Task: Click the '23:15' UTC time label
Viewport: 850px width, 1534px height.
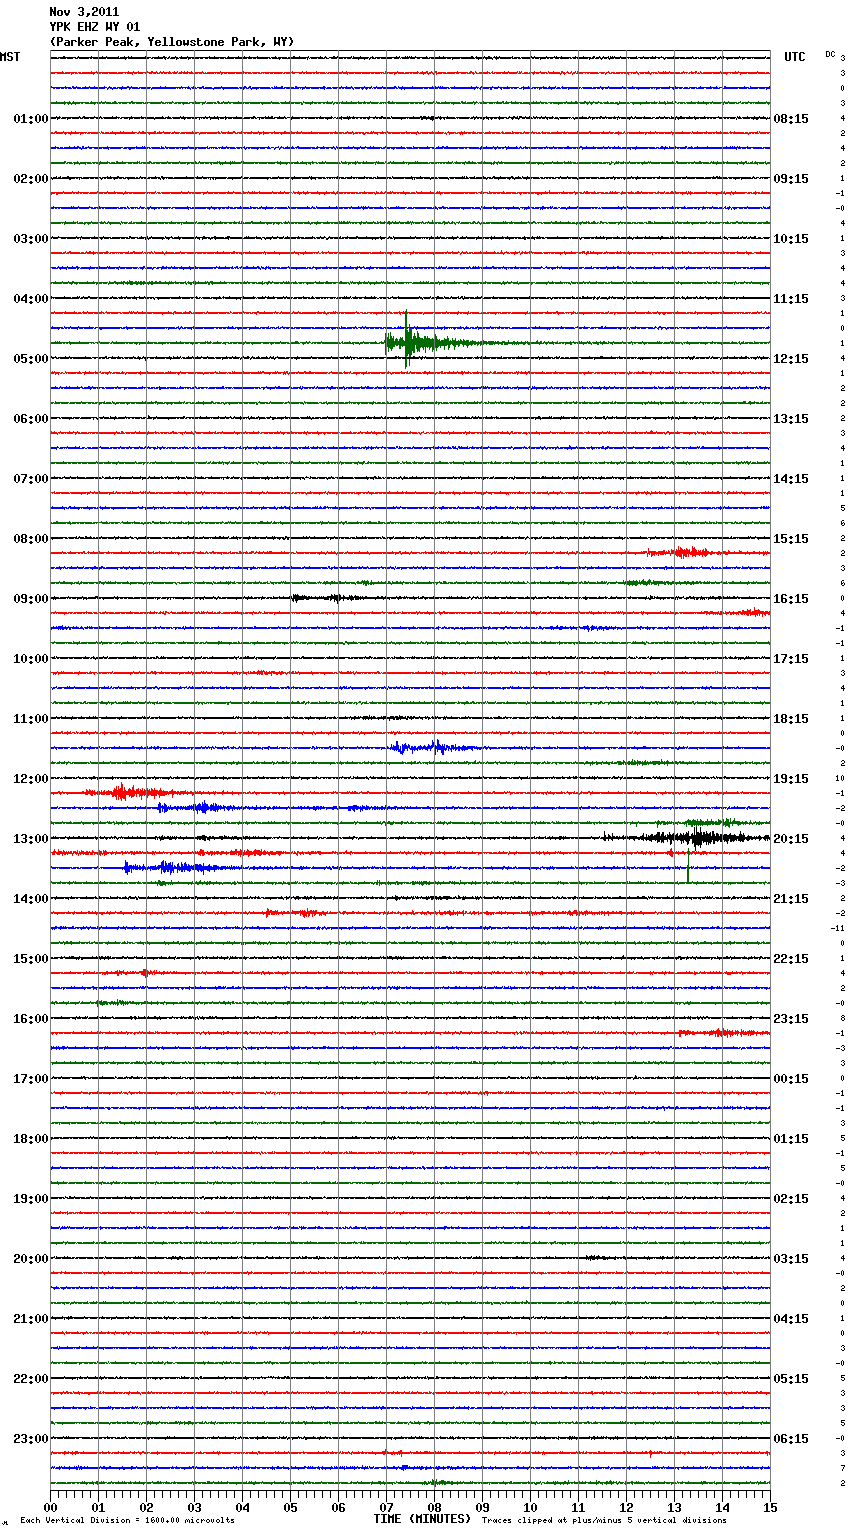Action: click(791, 1019)
